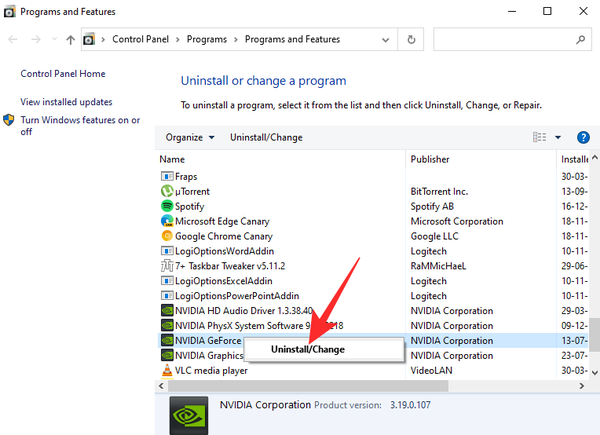
Task: Click the Google Chrome Canary icon
Action: pos(167,236)
